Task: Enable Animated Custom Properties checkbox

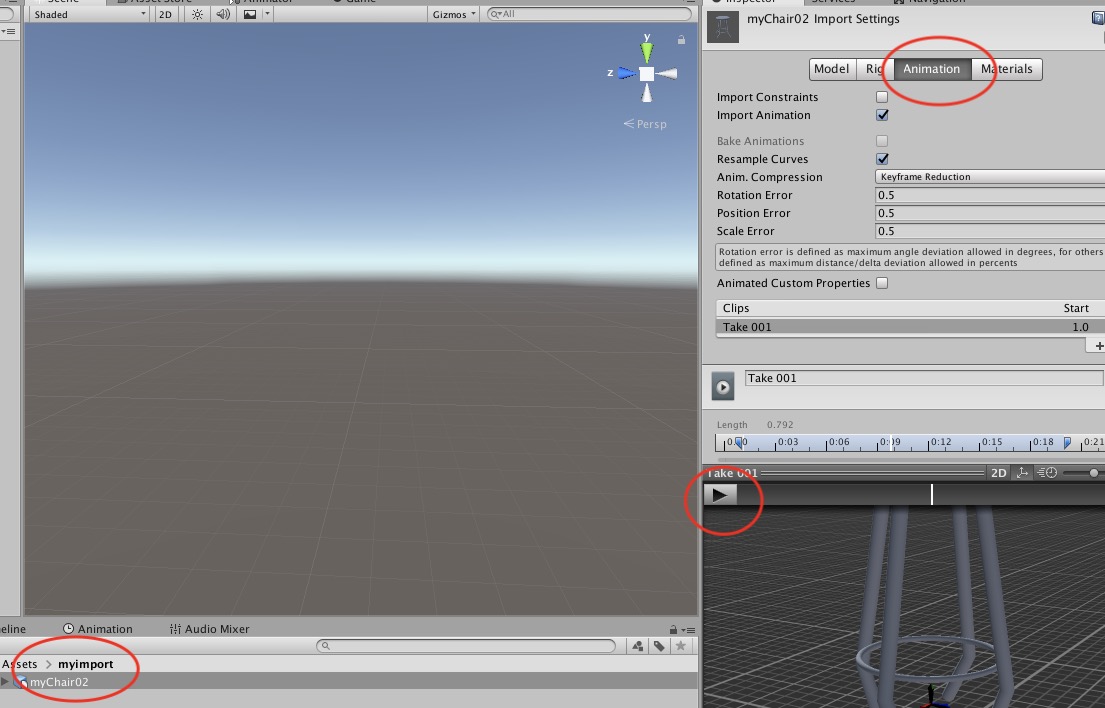Action: [882, 283]
